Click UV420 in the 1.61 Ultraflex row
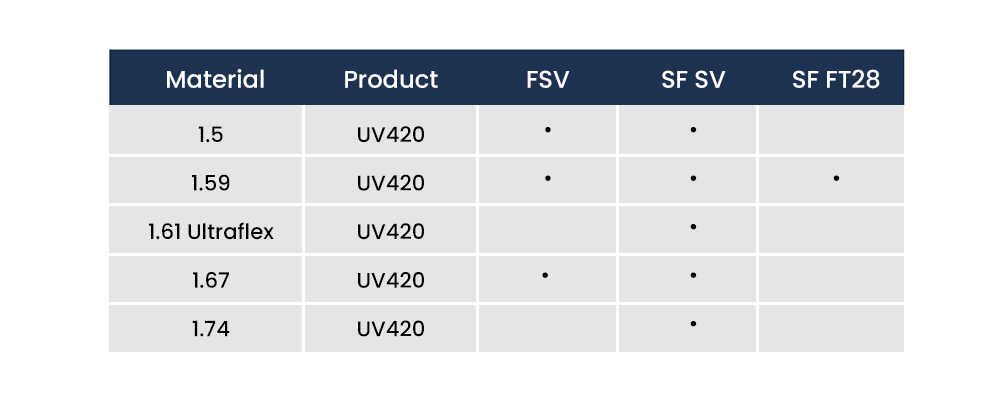 [391, 232]
